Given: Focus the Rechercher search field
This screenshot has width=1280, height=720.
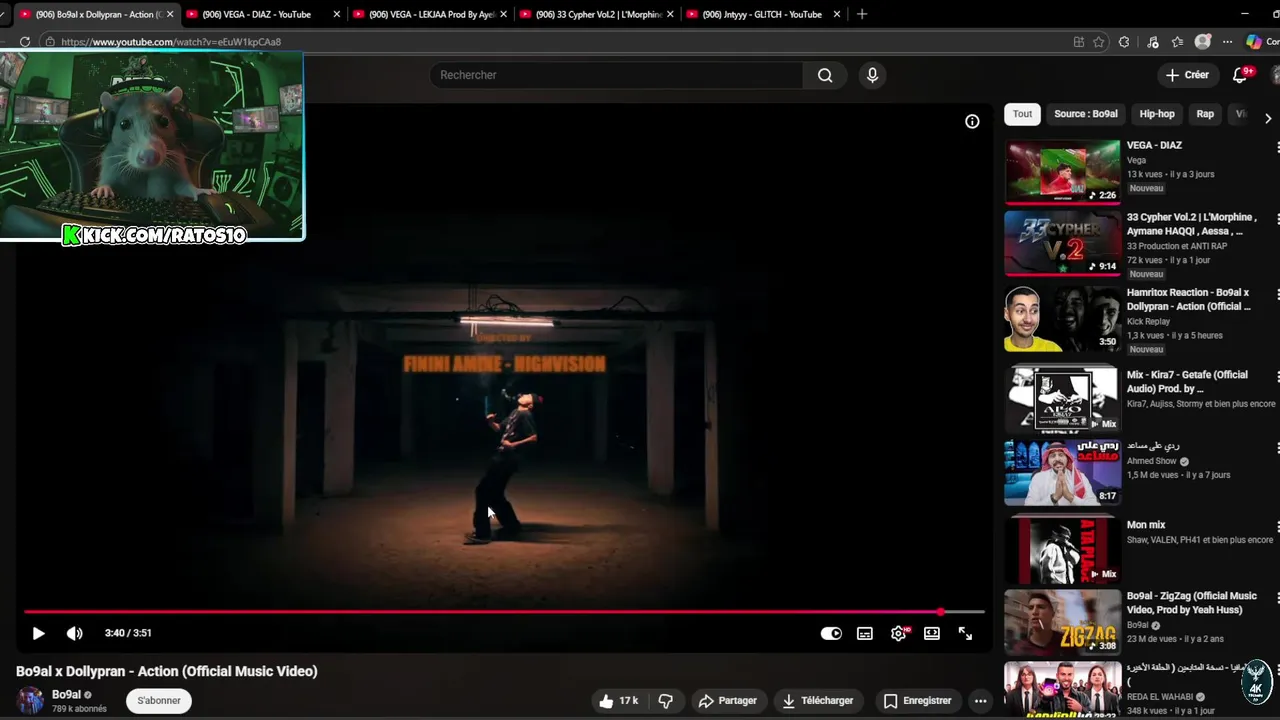Looking at the screenshot, I should coord(615,75).
